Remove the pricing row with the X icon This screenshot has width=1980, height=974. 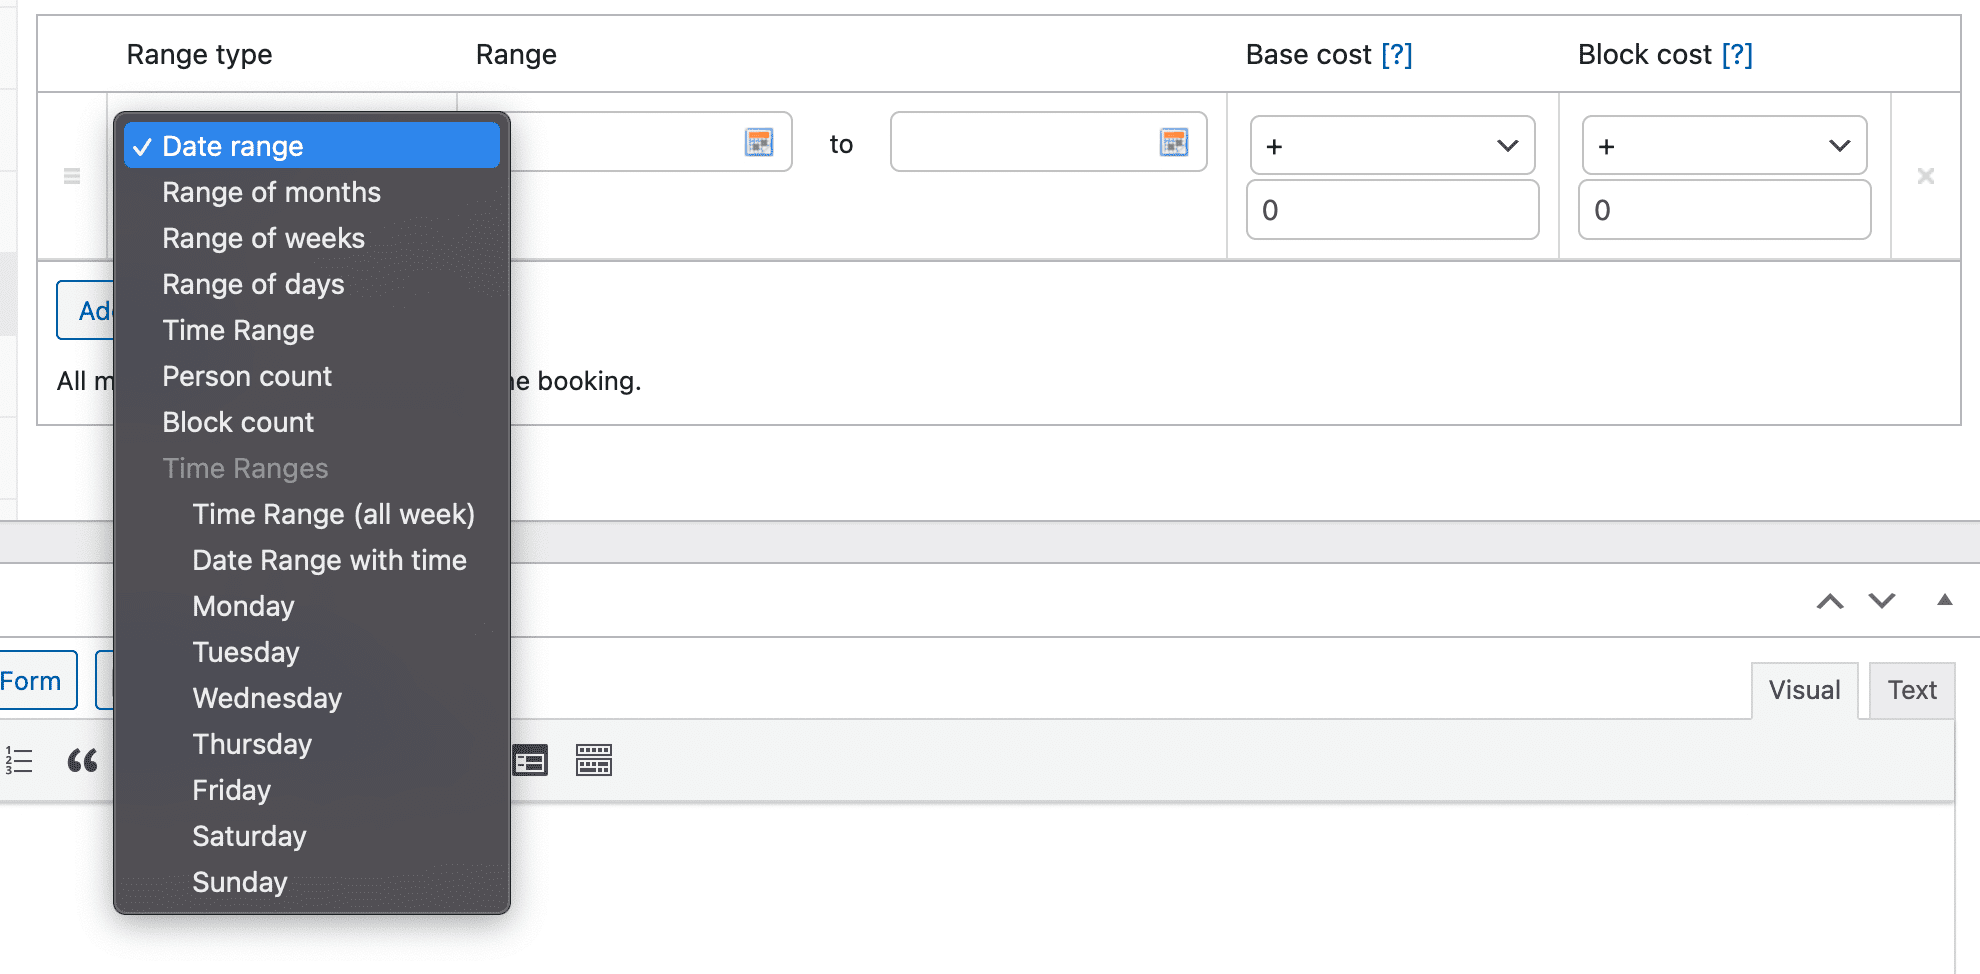[x=1926, y=175]
